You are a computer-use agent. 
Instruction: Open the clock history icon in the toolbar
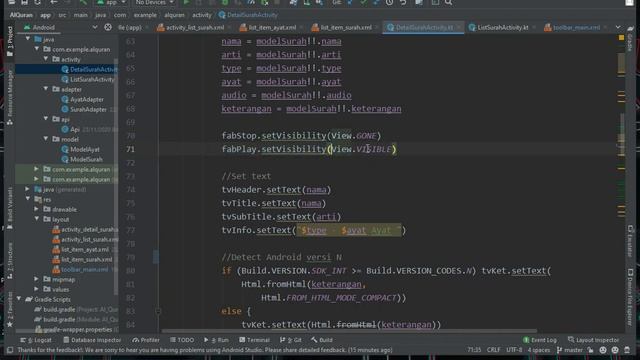389,2
